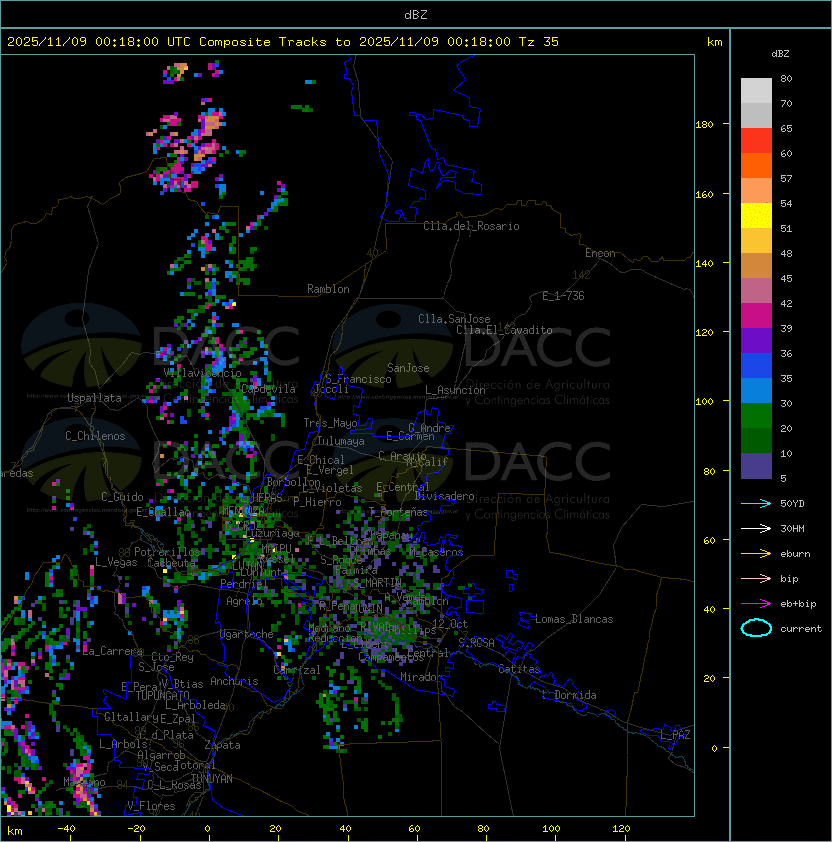Click the dBZ title at the top

416,14
